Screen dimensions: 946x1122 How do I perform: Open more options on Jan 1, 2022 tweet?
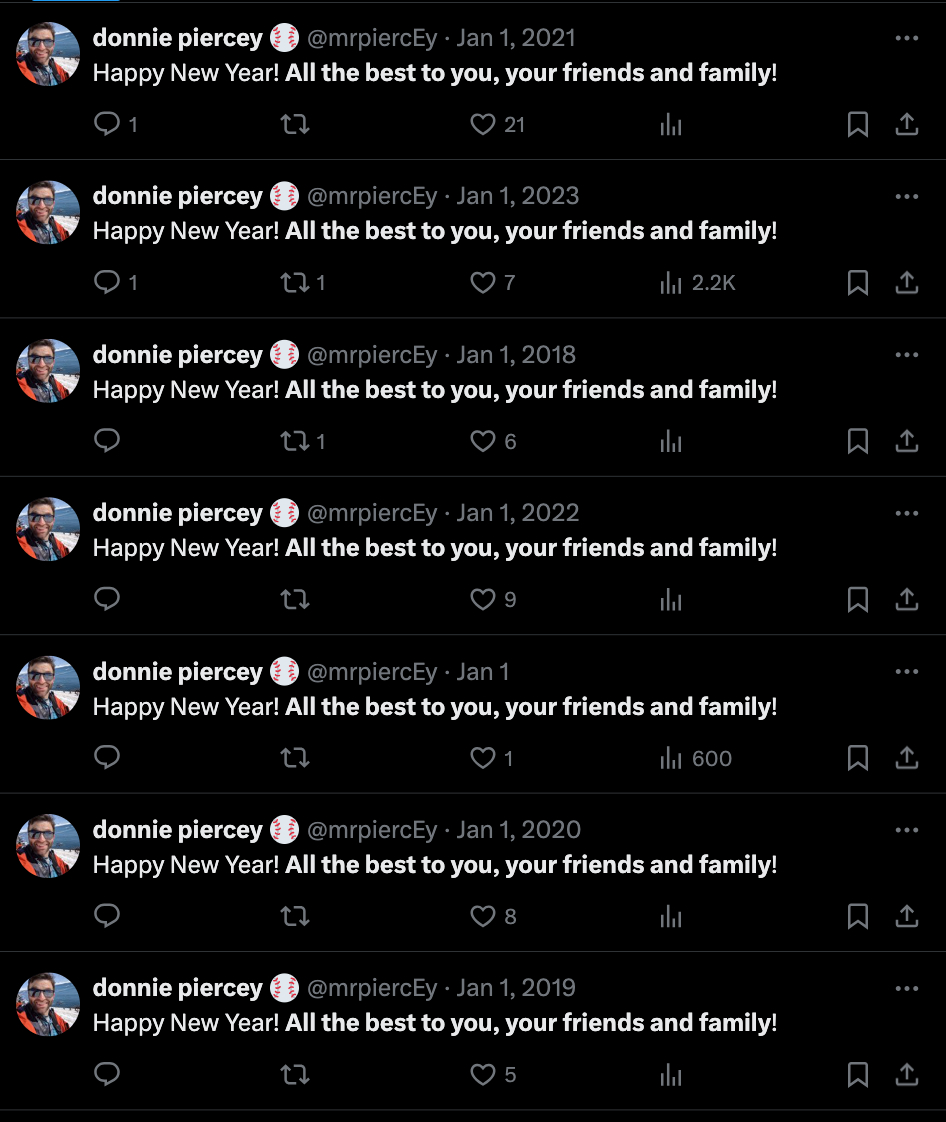click(906, 513)
